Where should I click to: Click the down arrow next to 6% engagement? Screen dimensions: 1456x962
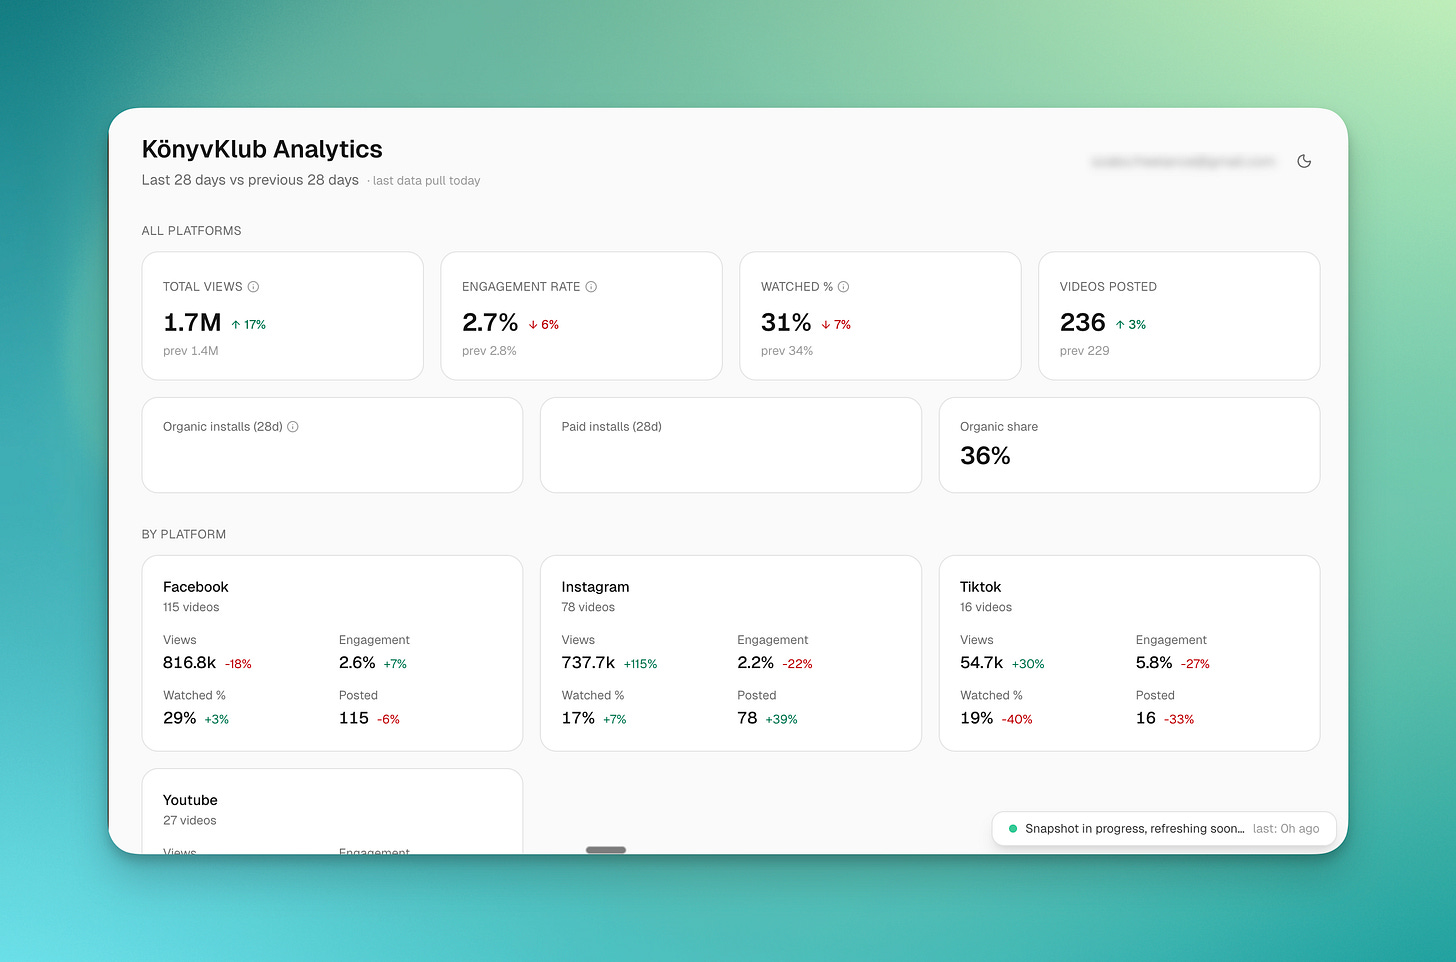534,325
